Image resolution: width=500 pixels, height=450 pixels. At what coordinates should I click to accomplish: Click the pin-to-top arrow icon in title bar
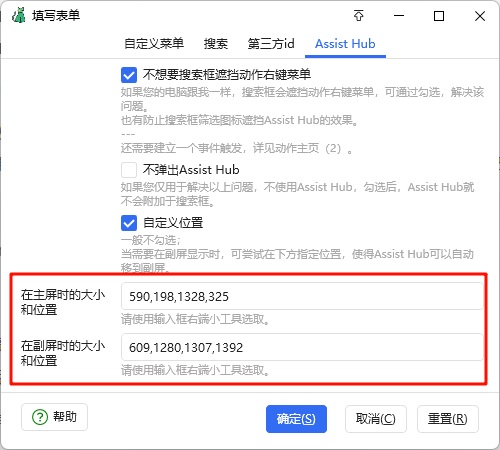coord(359,16)
